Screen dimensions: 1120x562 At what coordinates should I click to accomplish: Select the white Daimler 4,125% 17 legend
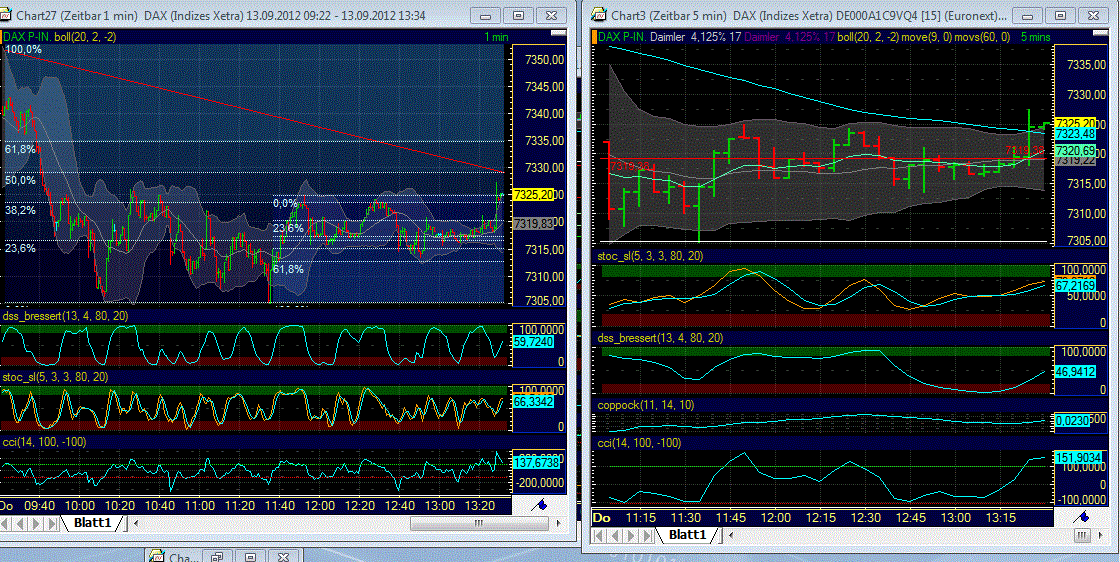[x=694, y=37]
